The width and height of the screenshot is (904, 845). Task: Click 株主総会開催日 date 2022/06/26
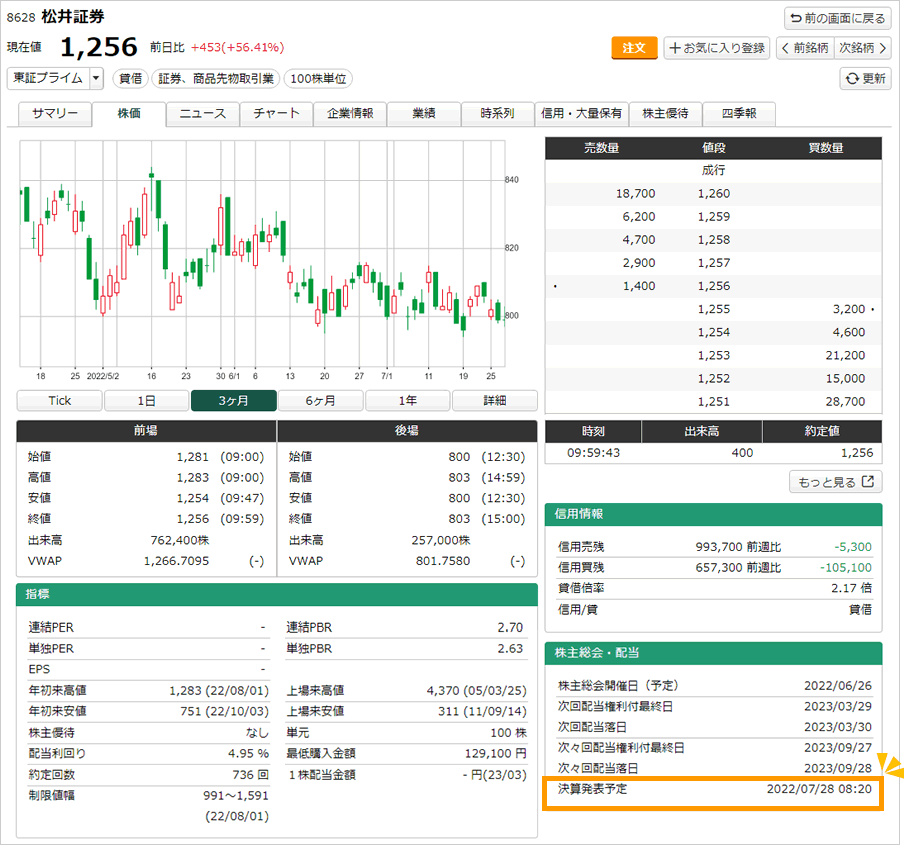click(838, 686)
